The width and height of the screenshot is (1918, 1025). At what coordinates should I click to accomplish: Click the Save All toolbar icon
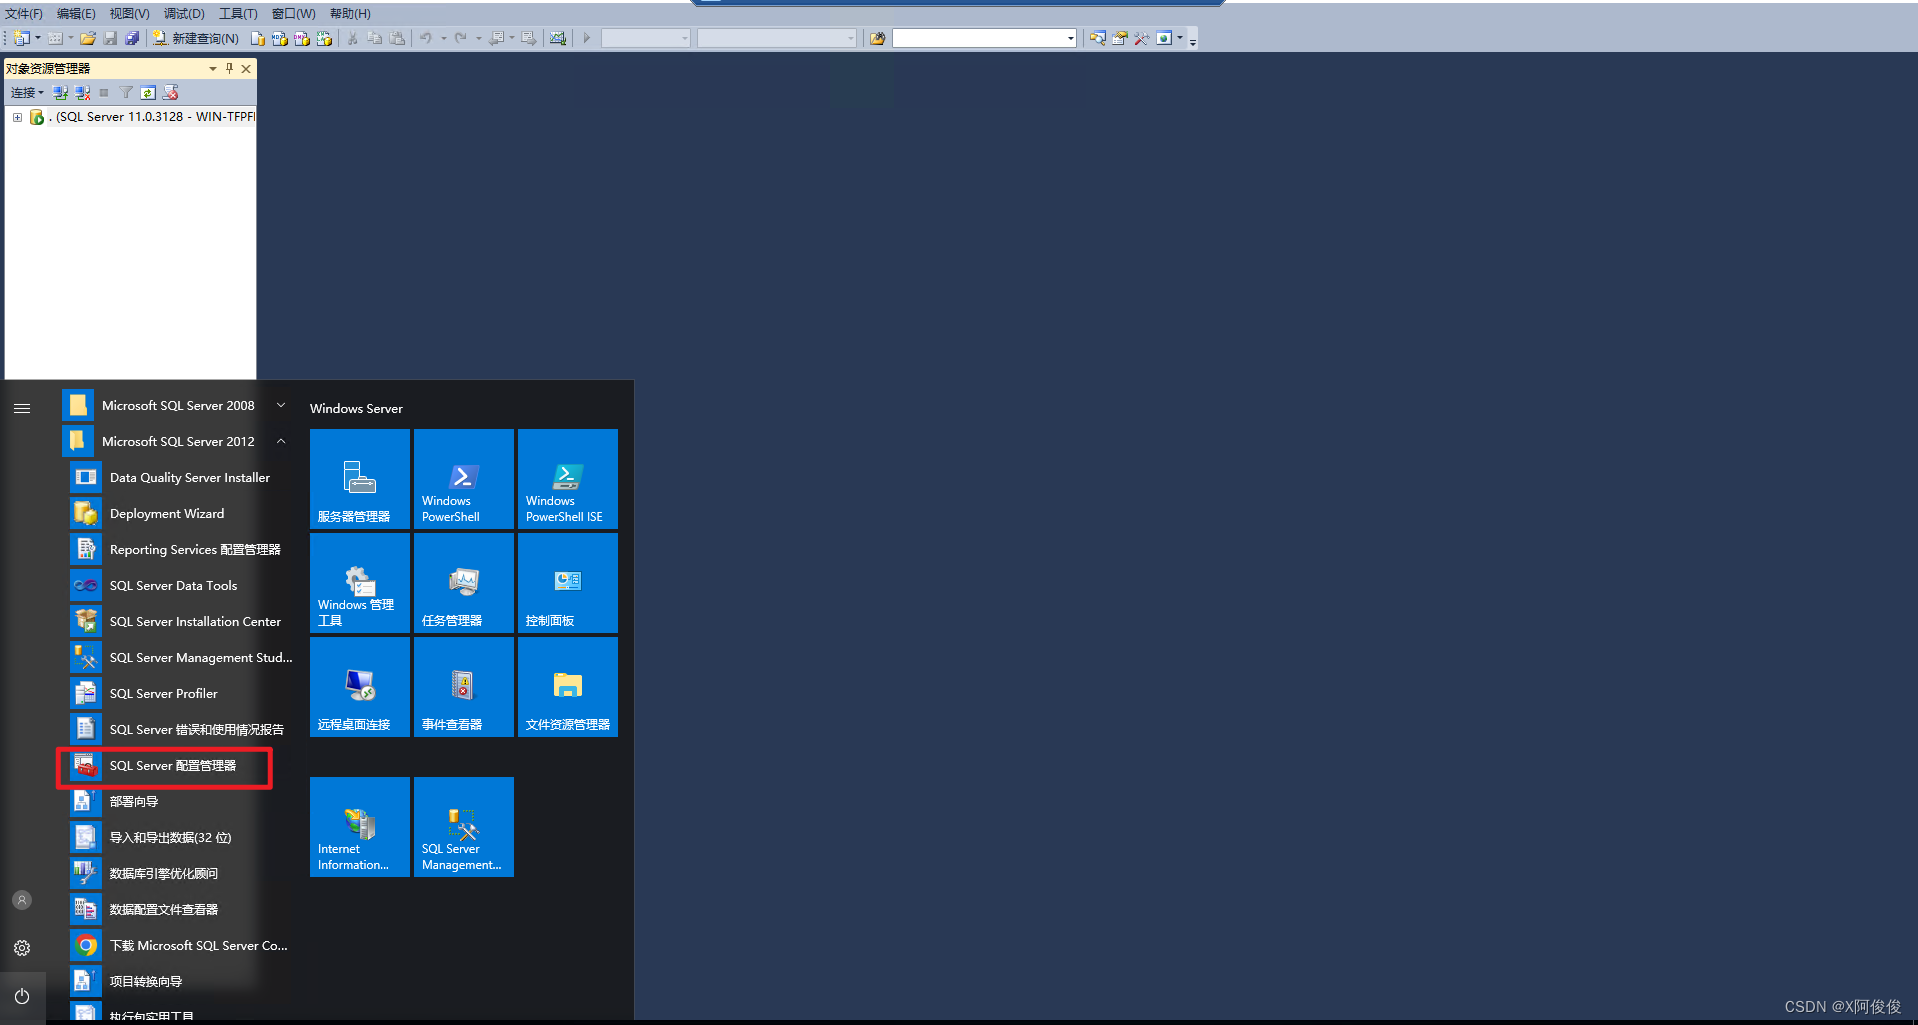[132, 38]
